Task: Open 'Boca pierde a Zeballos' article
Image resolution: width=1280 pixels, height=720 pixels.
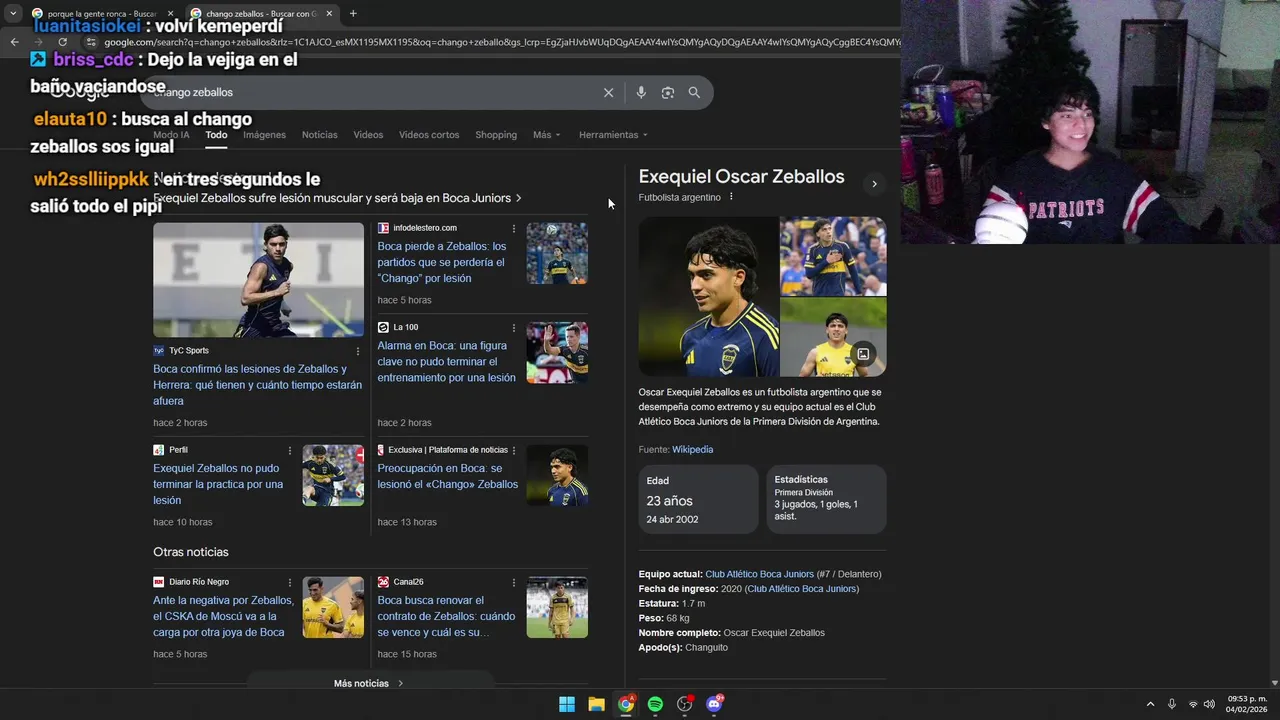Action: click(442, 262)
